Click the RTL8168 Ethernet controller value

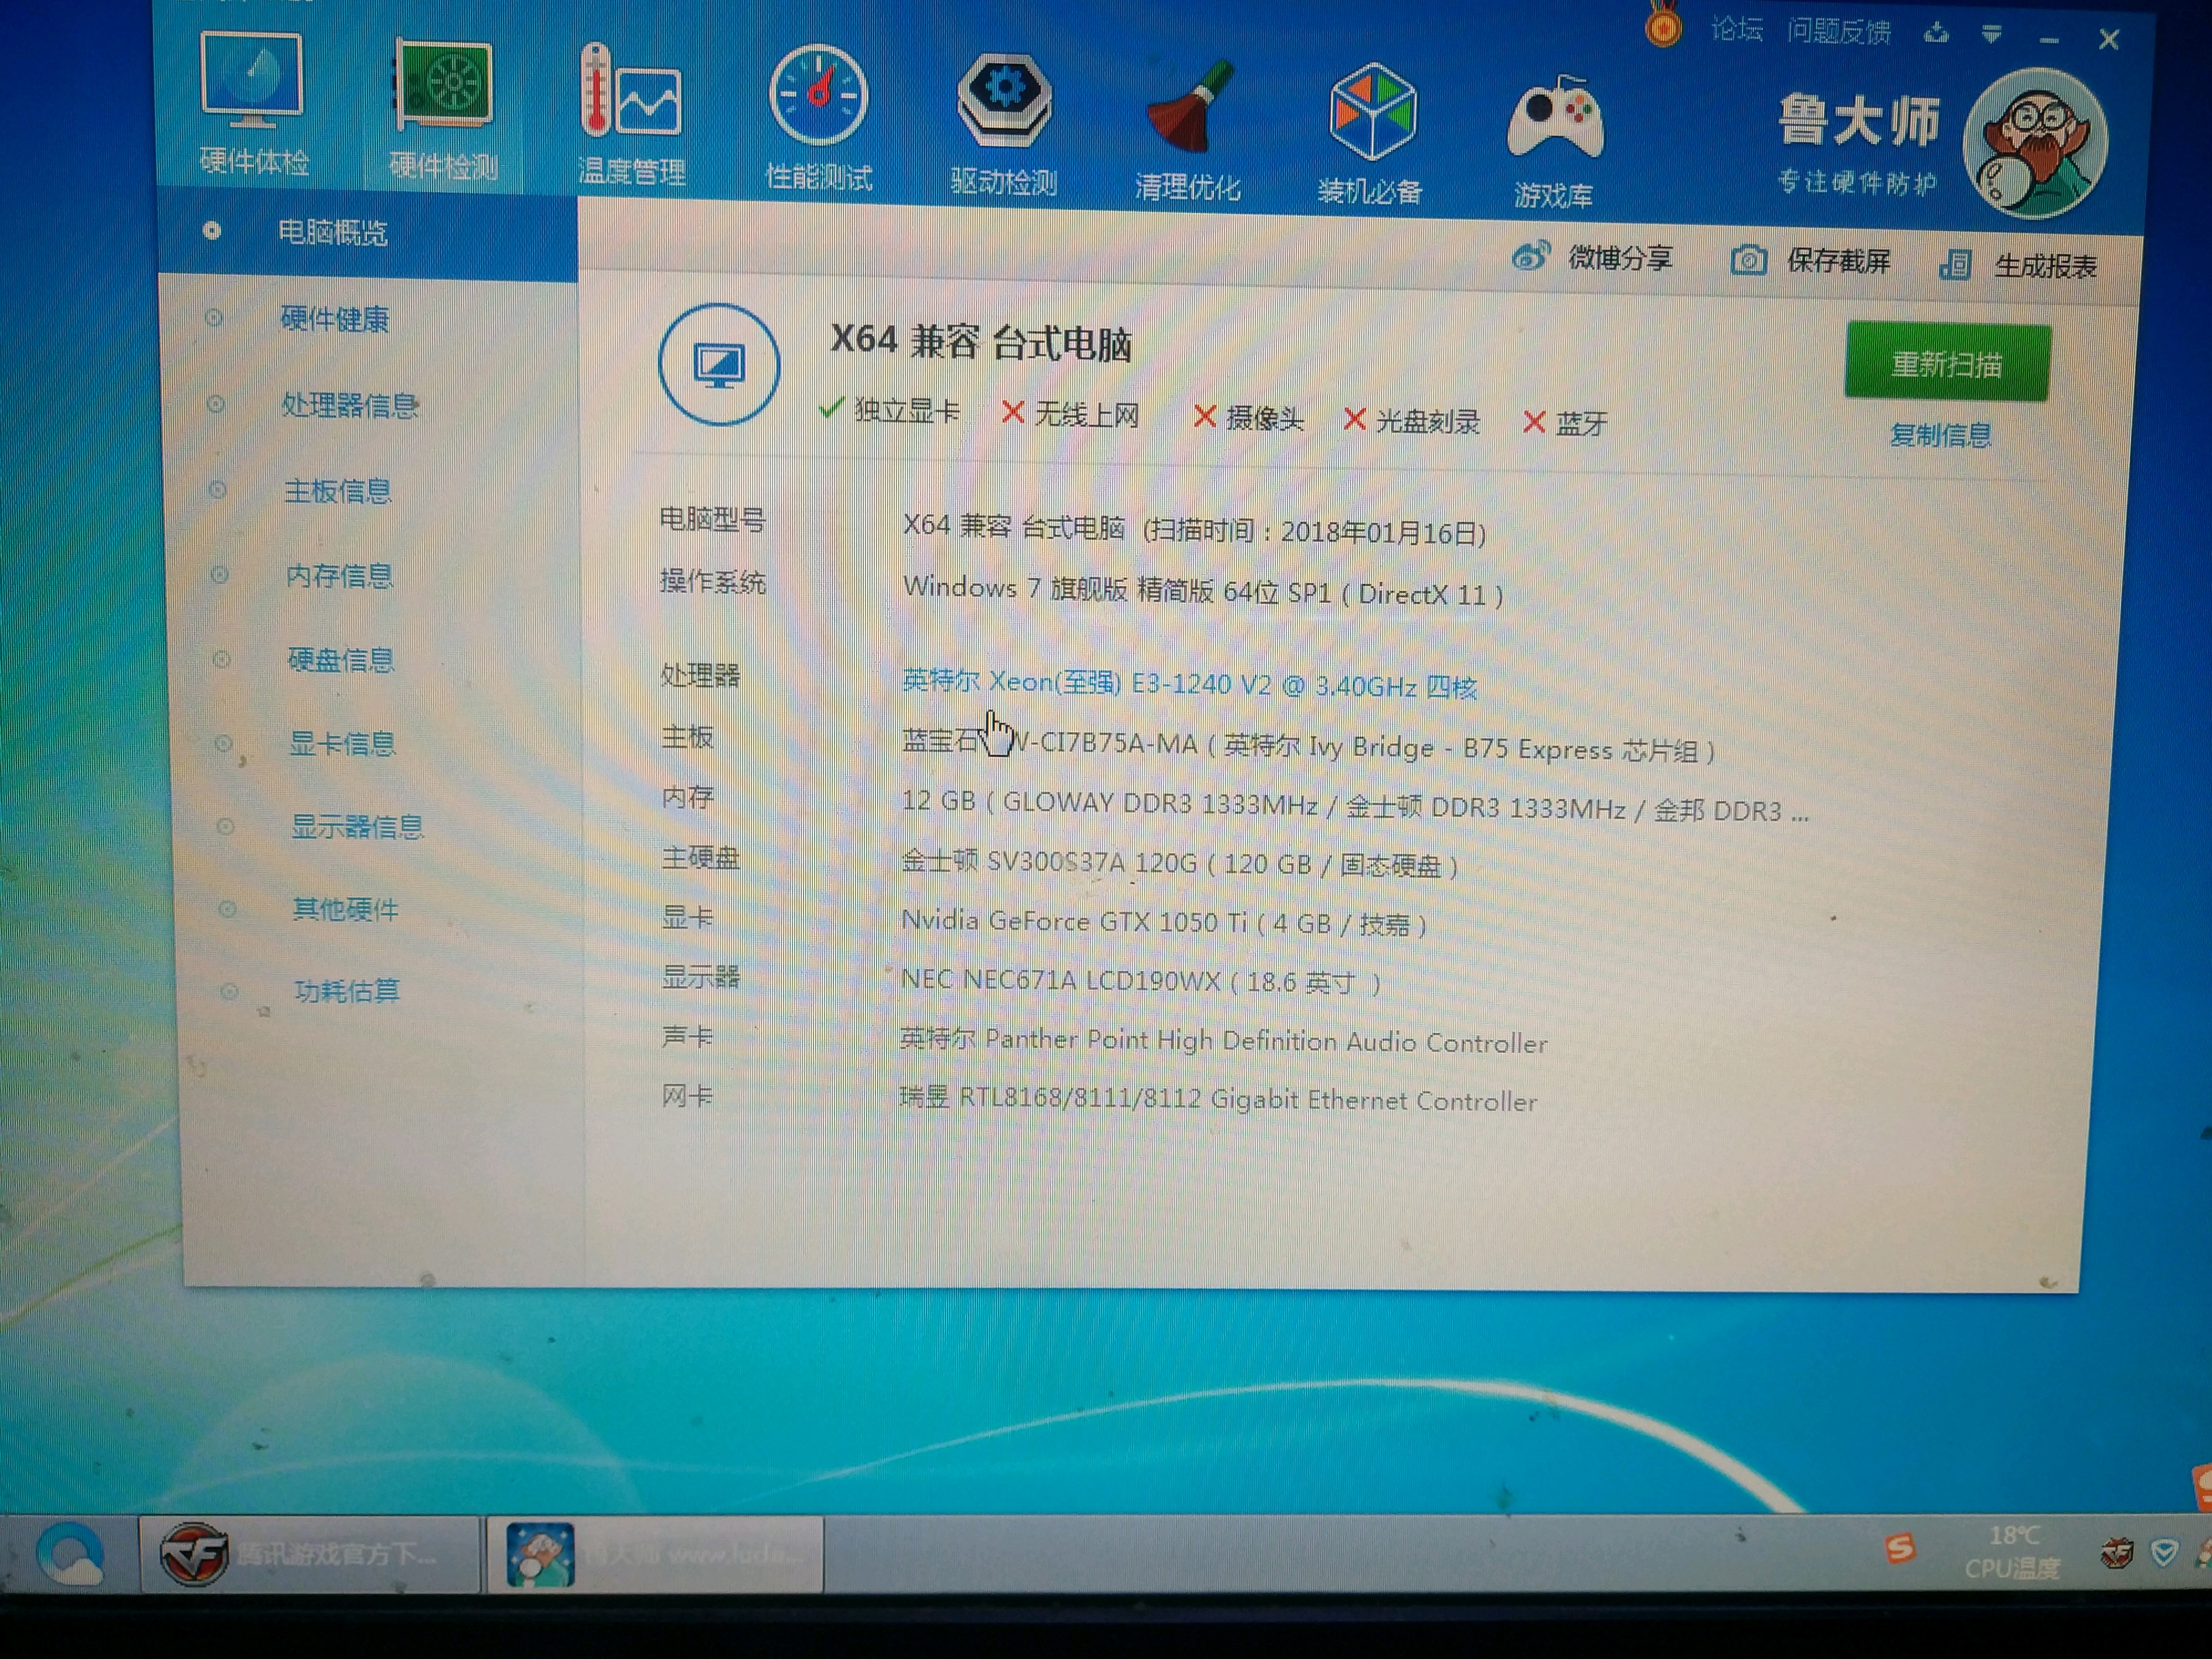pos(1218,1099)
